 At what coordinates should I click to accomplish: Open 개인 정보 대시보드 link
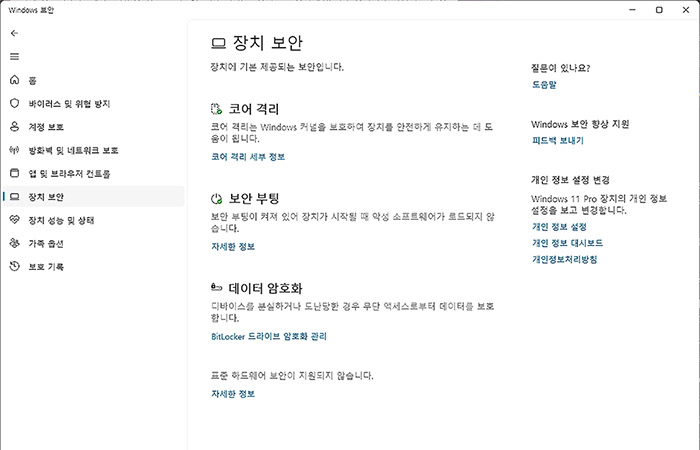(567, 243)
